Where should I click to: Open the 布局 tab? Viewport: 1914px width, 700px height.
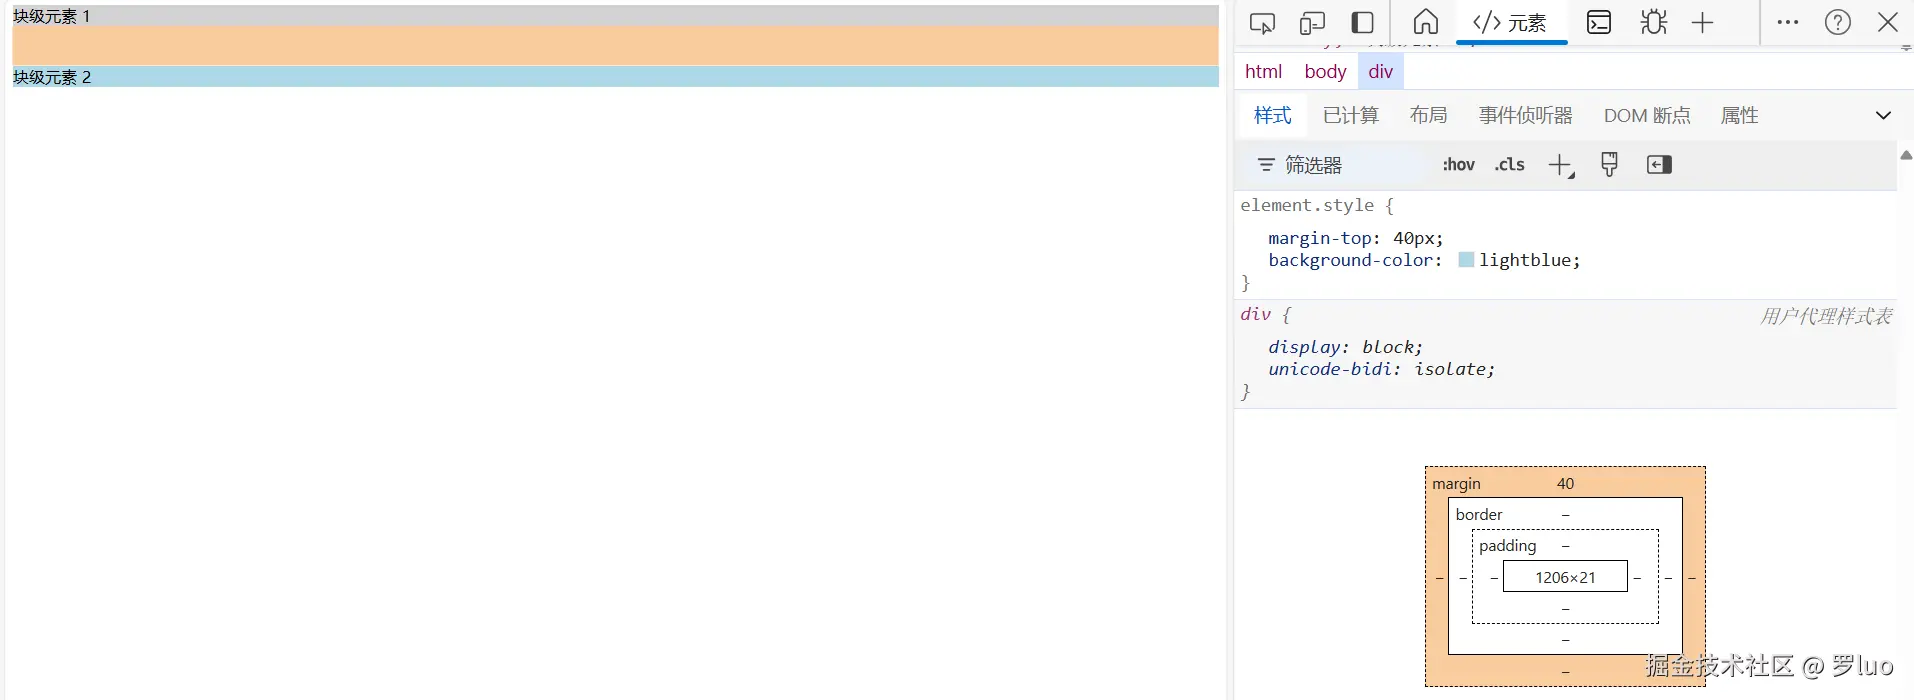click(1428, 115)
